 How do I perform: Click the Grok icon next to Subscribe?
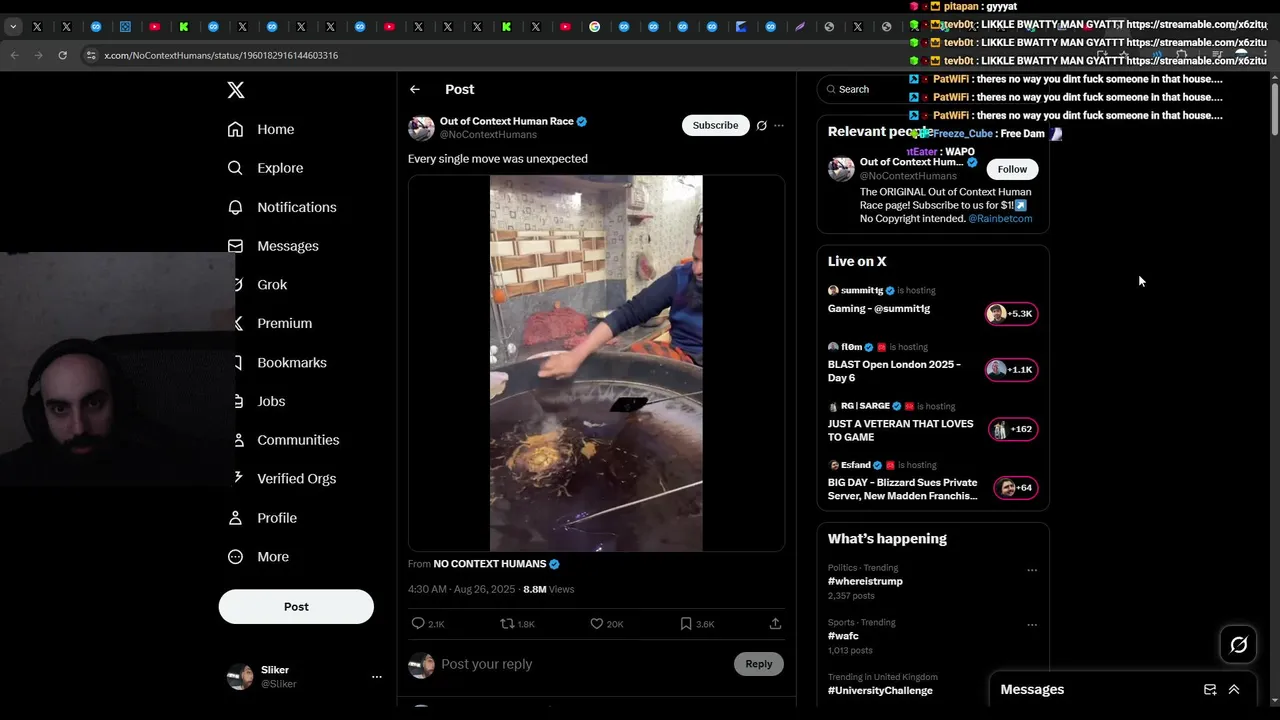coord(762,125)
